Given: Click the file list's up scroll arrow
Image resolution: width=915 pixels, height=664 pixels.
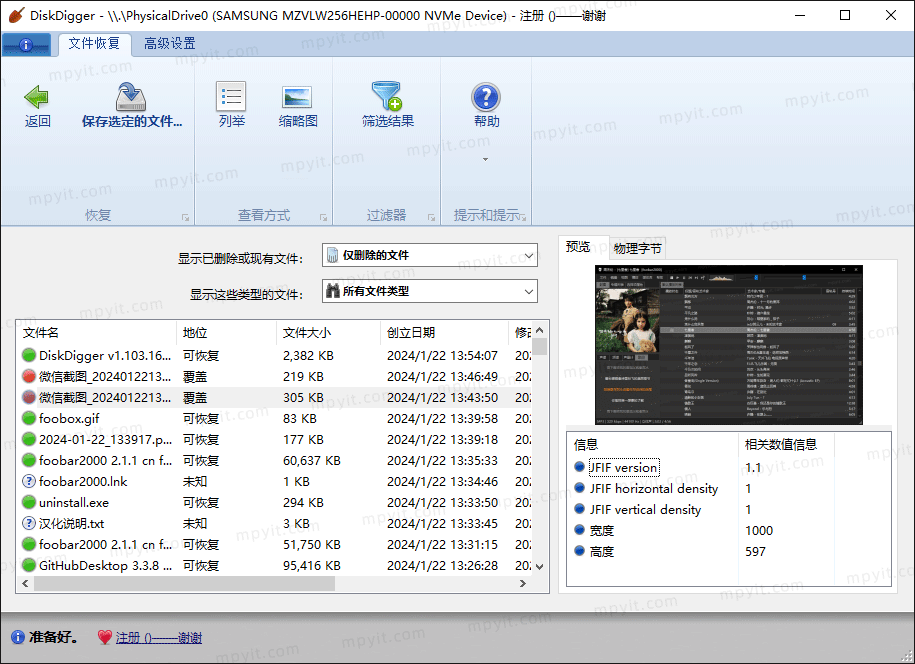Looking at the screenshot, I should tap(540, 330).
